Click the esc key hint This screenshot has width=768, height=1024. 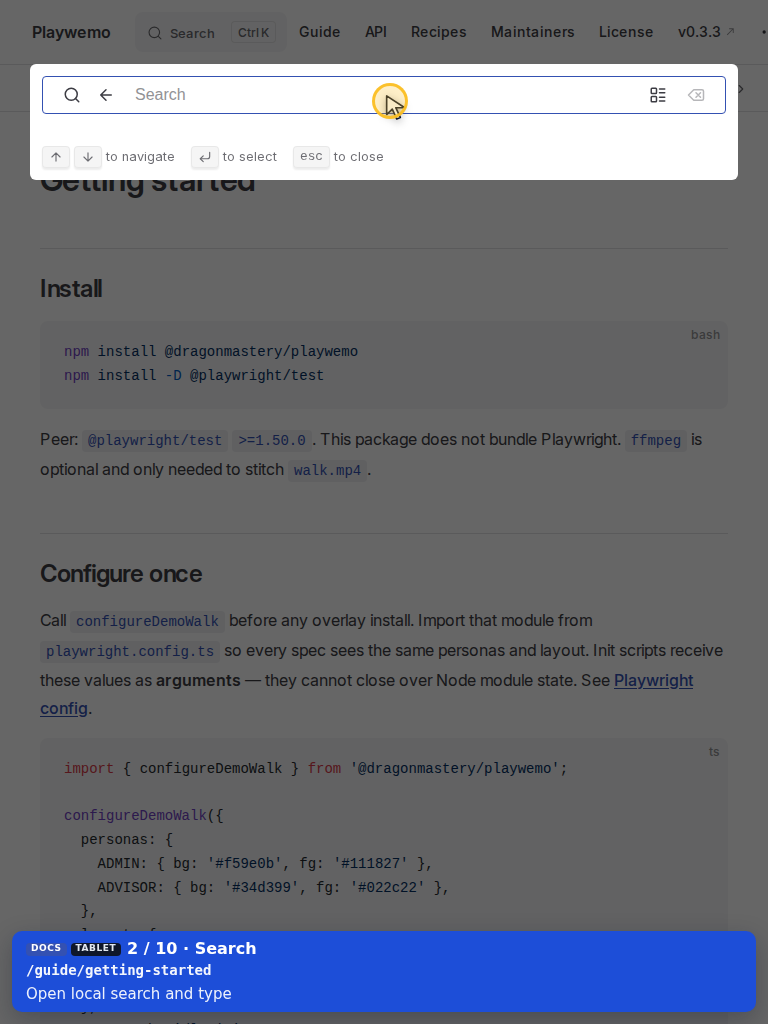[312, 157]
